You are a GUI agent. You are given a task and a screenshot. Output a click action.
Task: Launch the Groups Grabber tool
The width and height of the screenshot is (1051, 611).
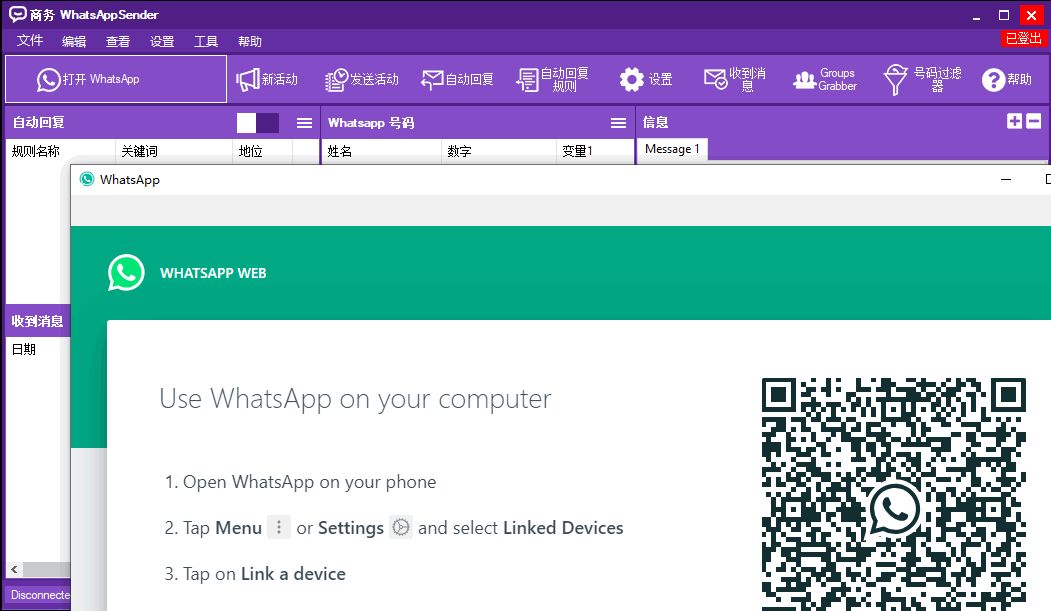(x=825, y=80)
